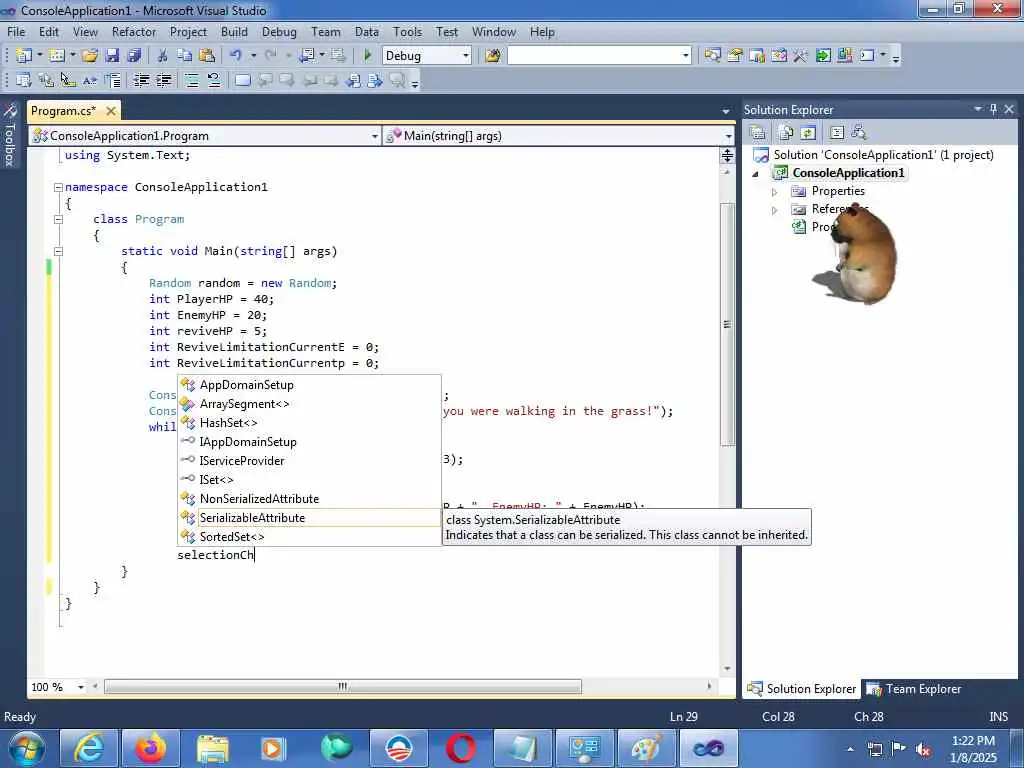The width and height of the screenshot is (1024, 768).
Task: Undo the last edit with Undo icon
Action: coord(236,56)
